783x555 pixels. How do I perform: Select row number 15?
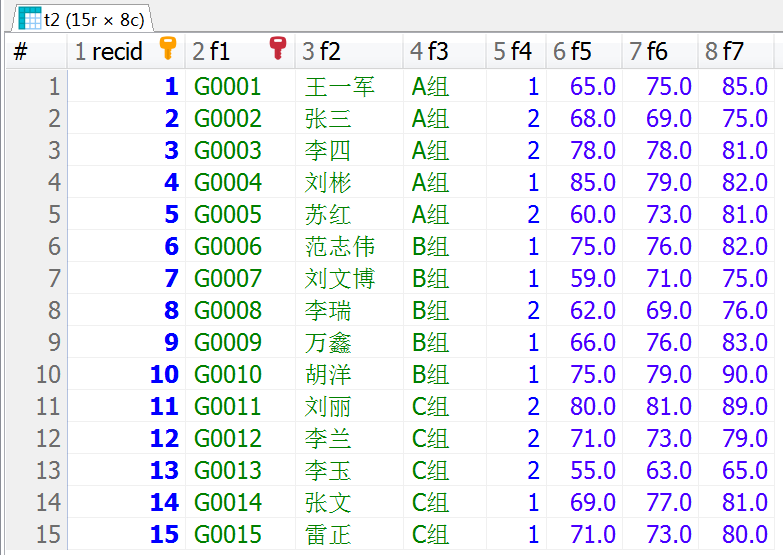[x=48, y=535]
